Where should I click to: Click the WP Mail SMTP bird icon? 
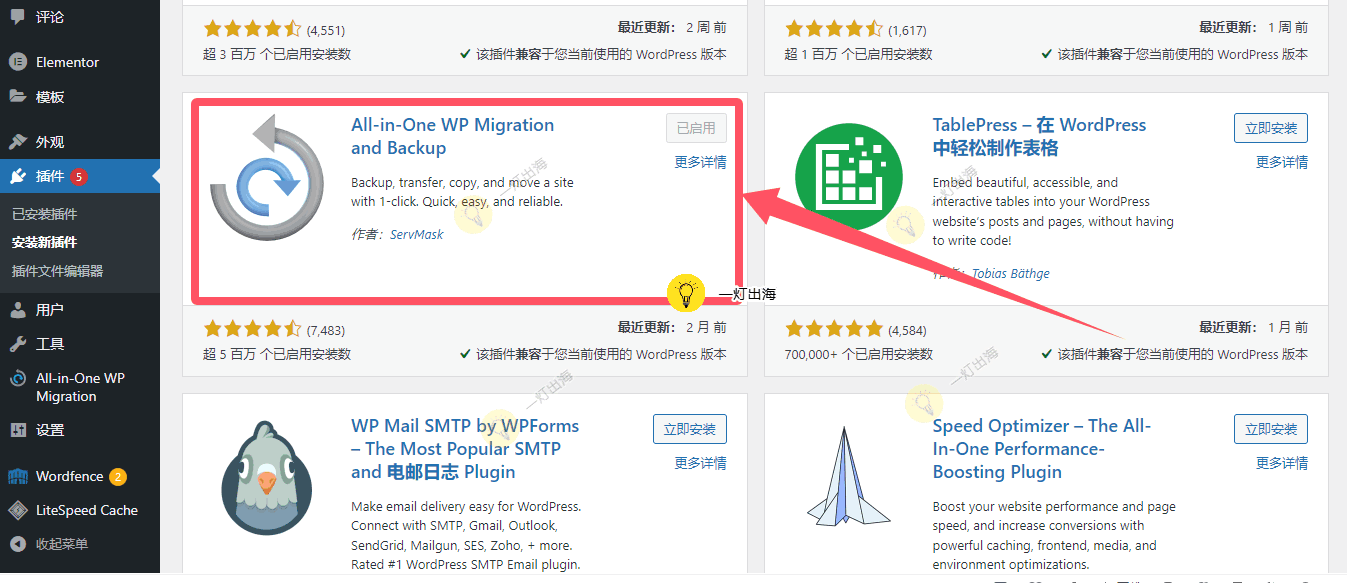pyautogui.click(x=267, y=479)
